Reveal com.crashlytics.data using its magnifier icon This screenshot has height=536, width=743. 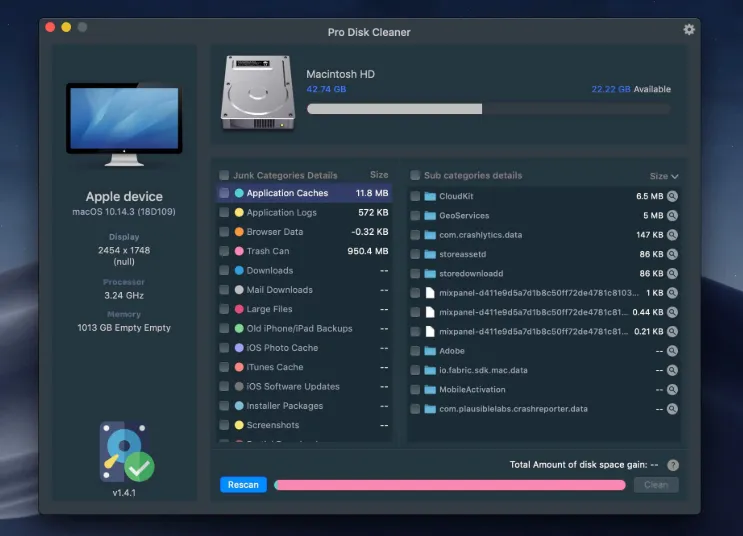coord(672,235)
